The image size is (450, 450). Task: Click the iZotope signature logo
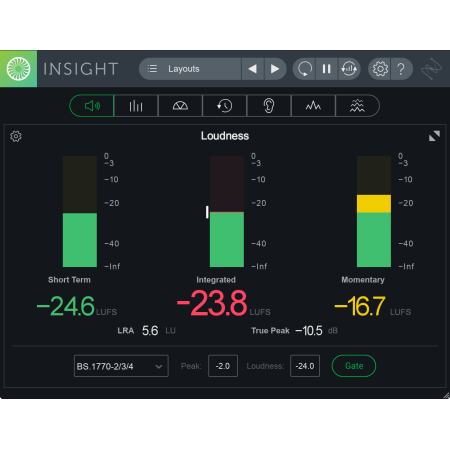431,69
